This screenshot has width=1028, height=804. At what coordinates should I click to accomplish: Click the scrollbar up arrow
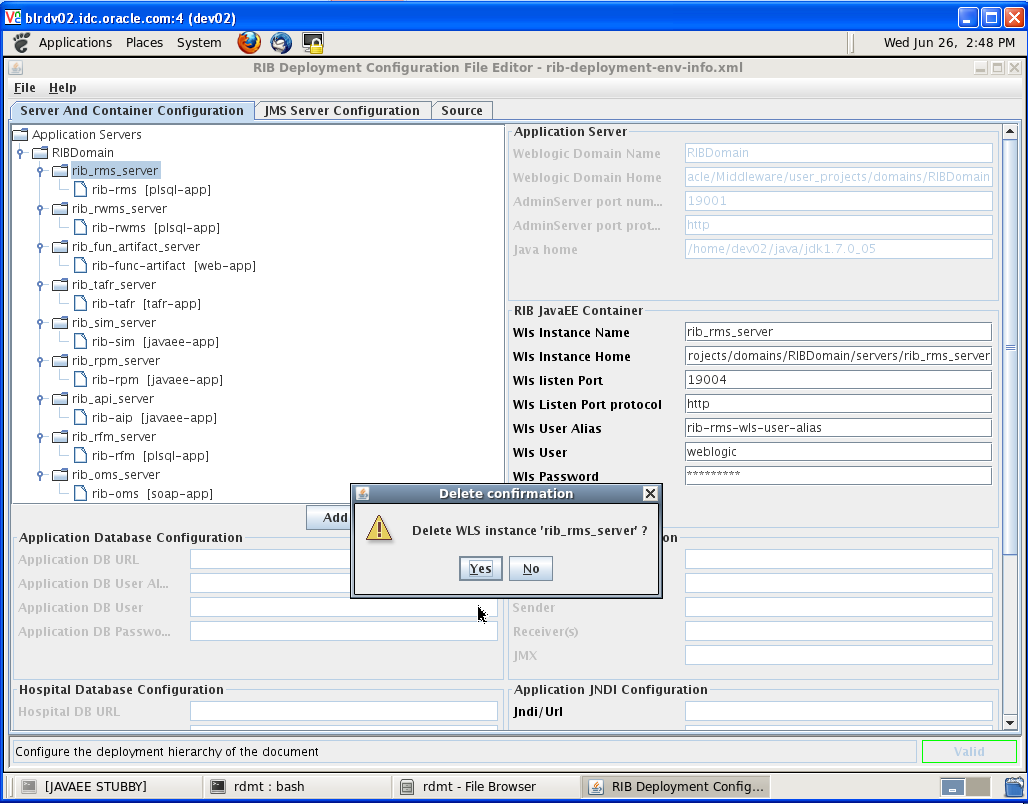1010,131
